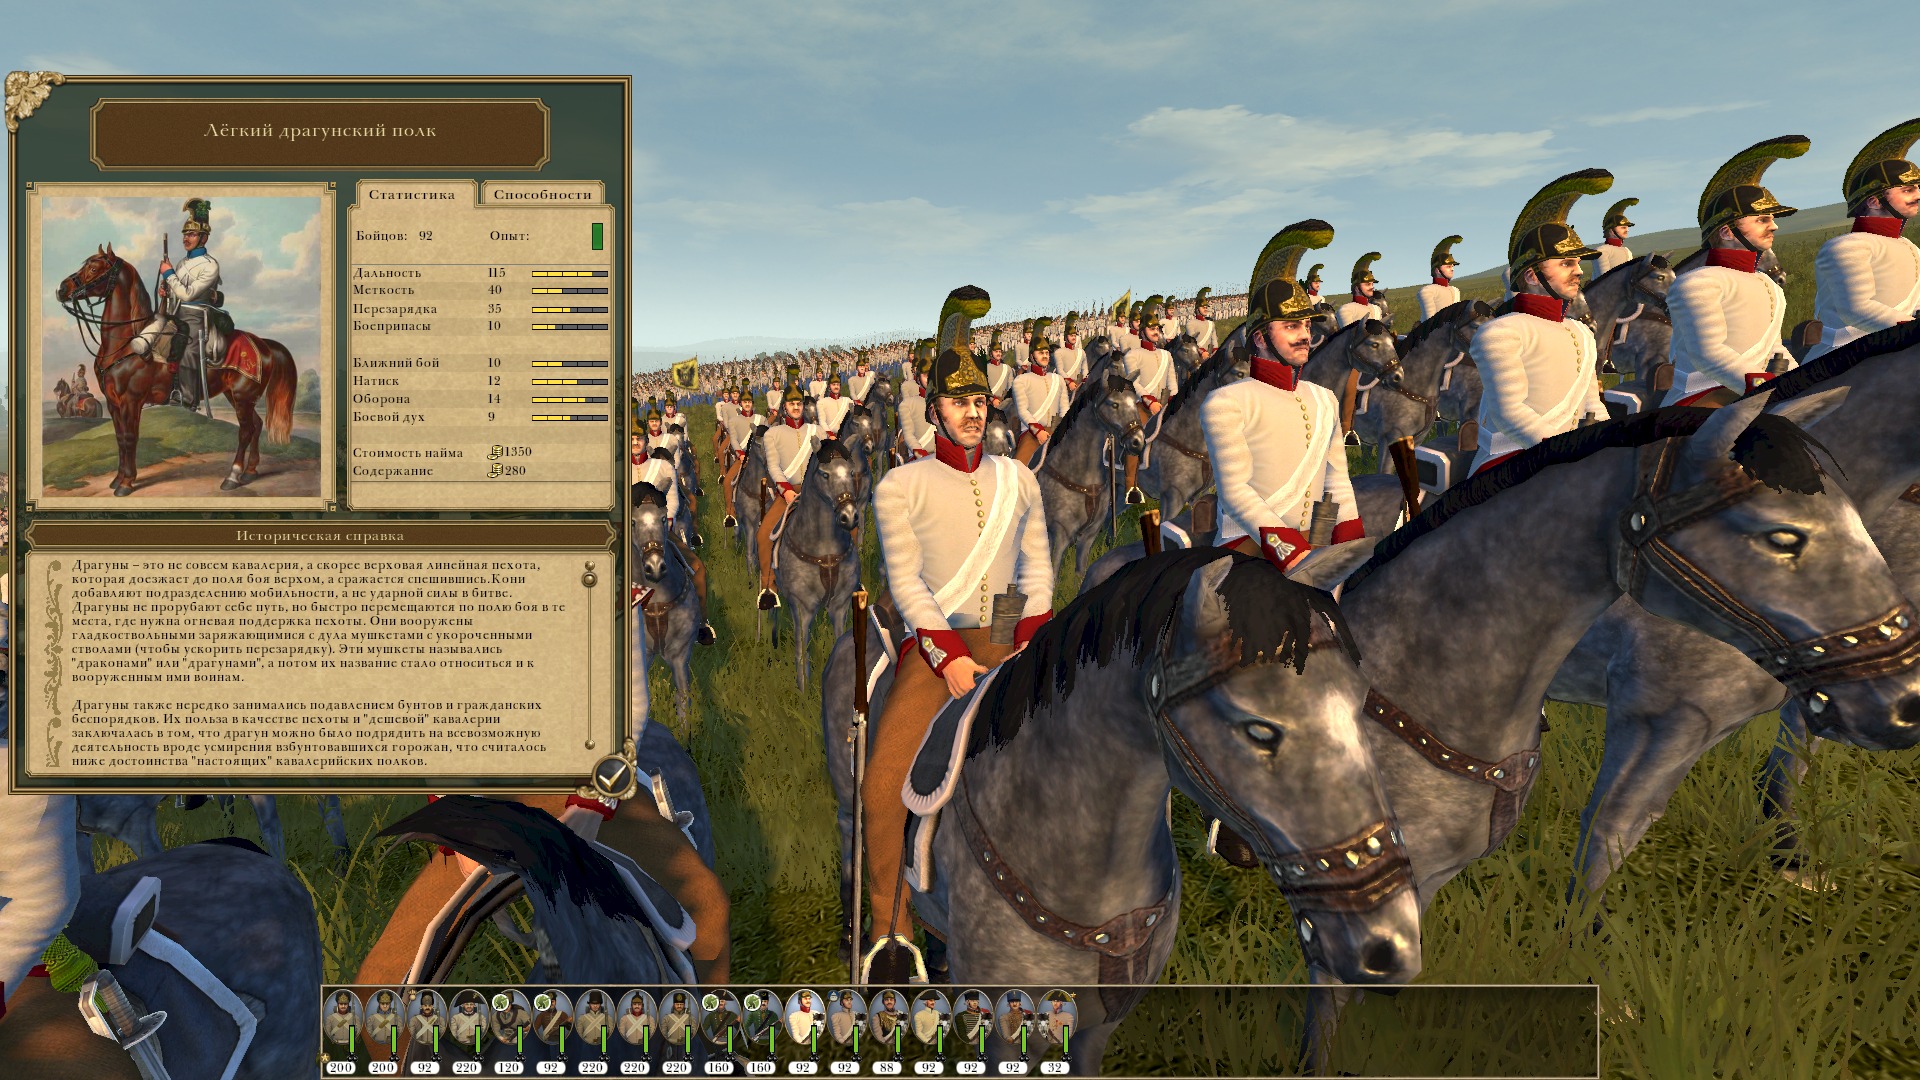Select the highlighted light dragoon unit card

(803, 1031)
